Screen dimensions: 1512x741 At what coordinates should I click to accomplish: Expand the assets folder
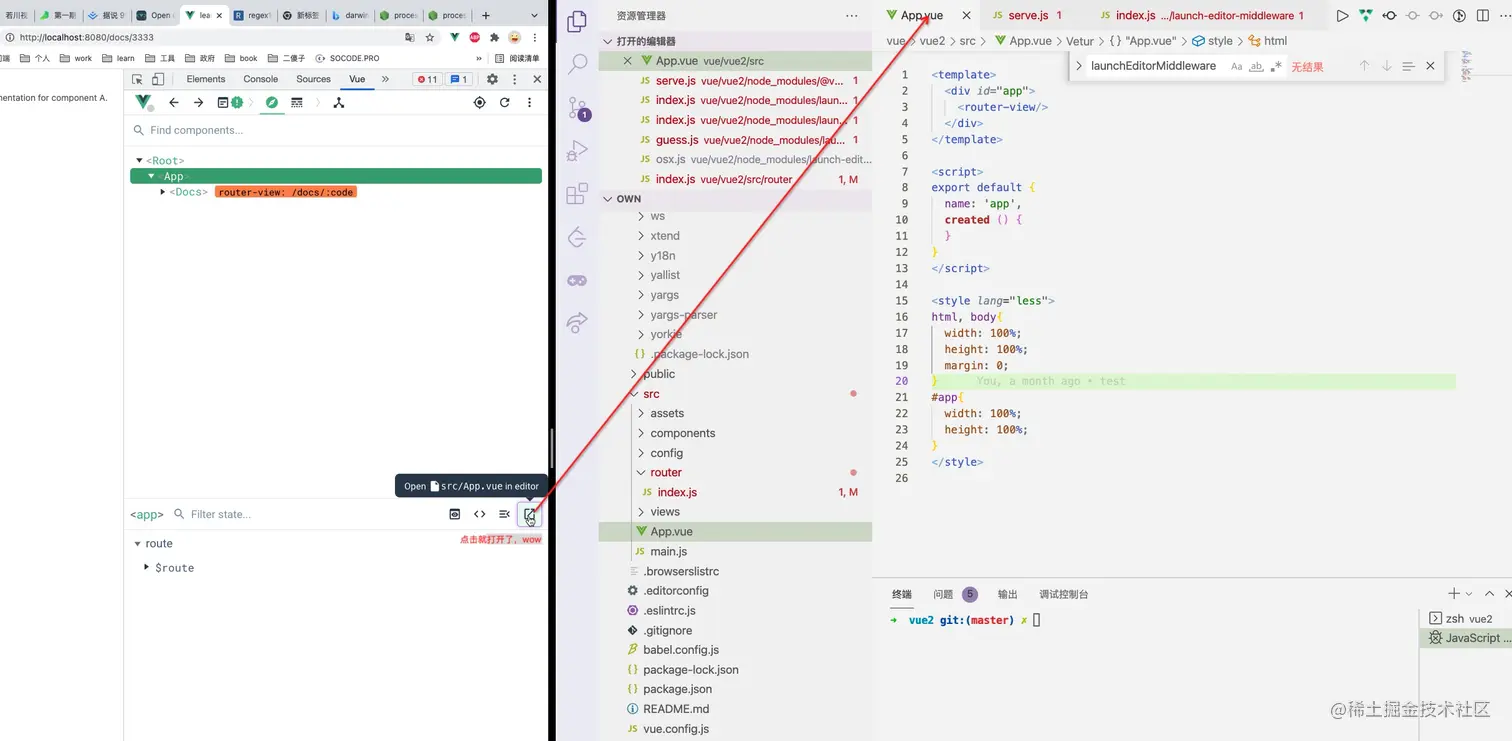click(x=667, y=413)
